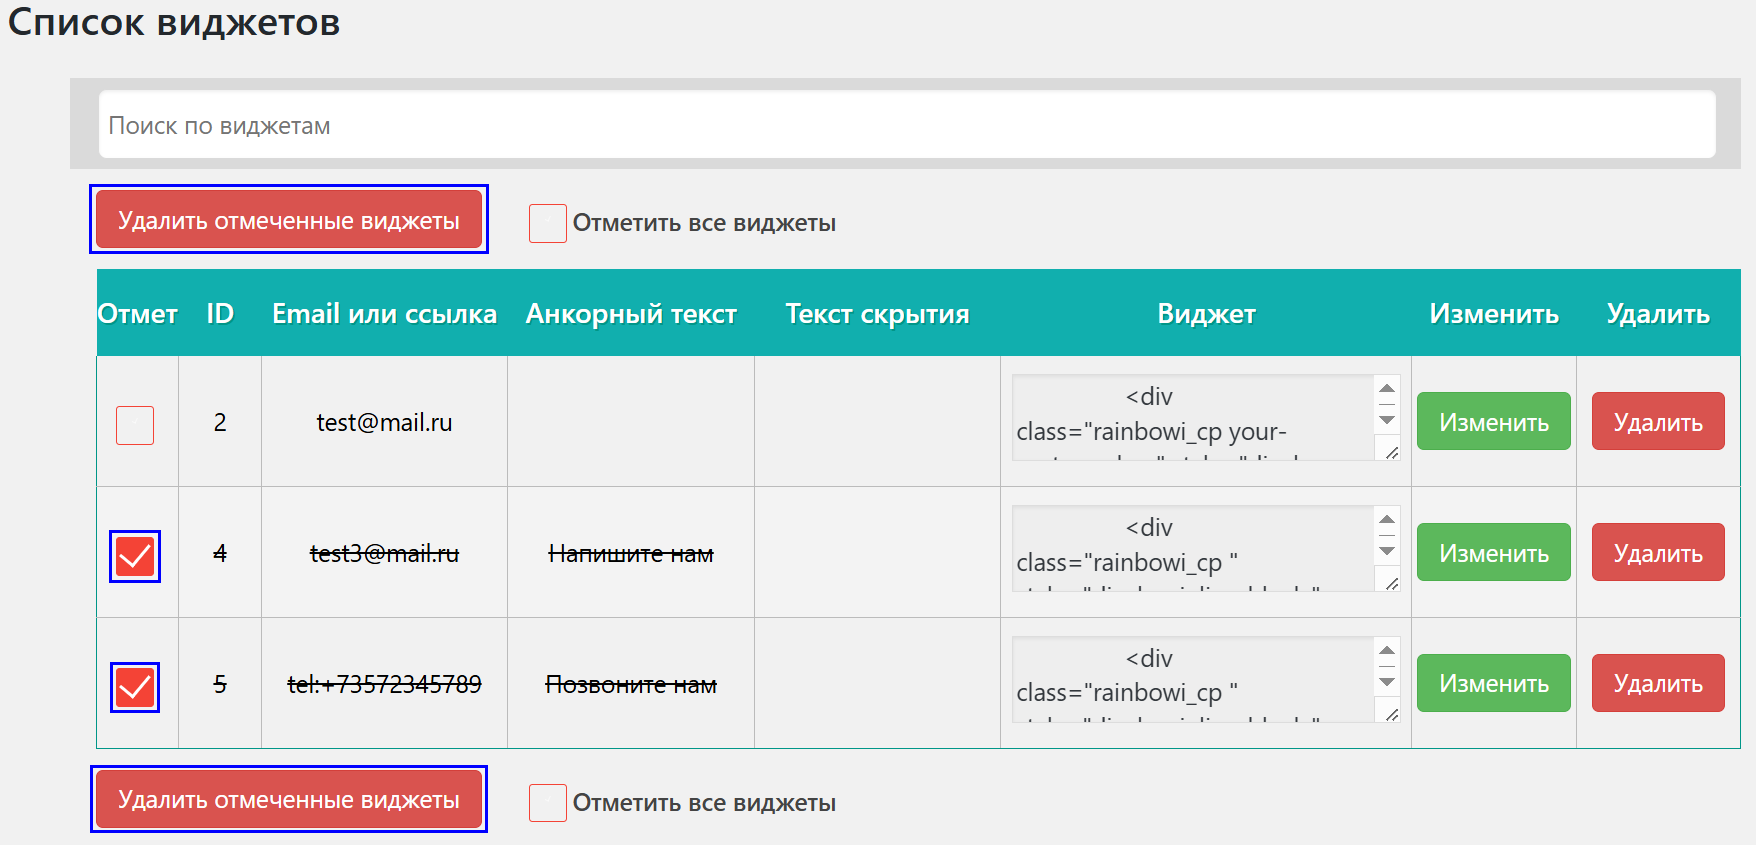Click the 'Виджет' column header
The height and width of the screenshot is (845, 1756).
pos(1206,314)
